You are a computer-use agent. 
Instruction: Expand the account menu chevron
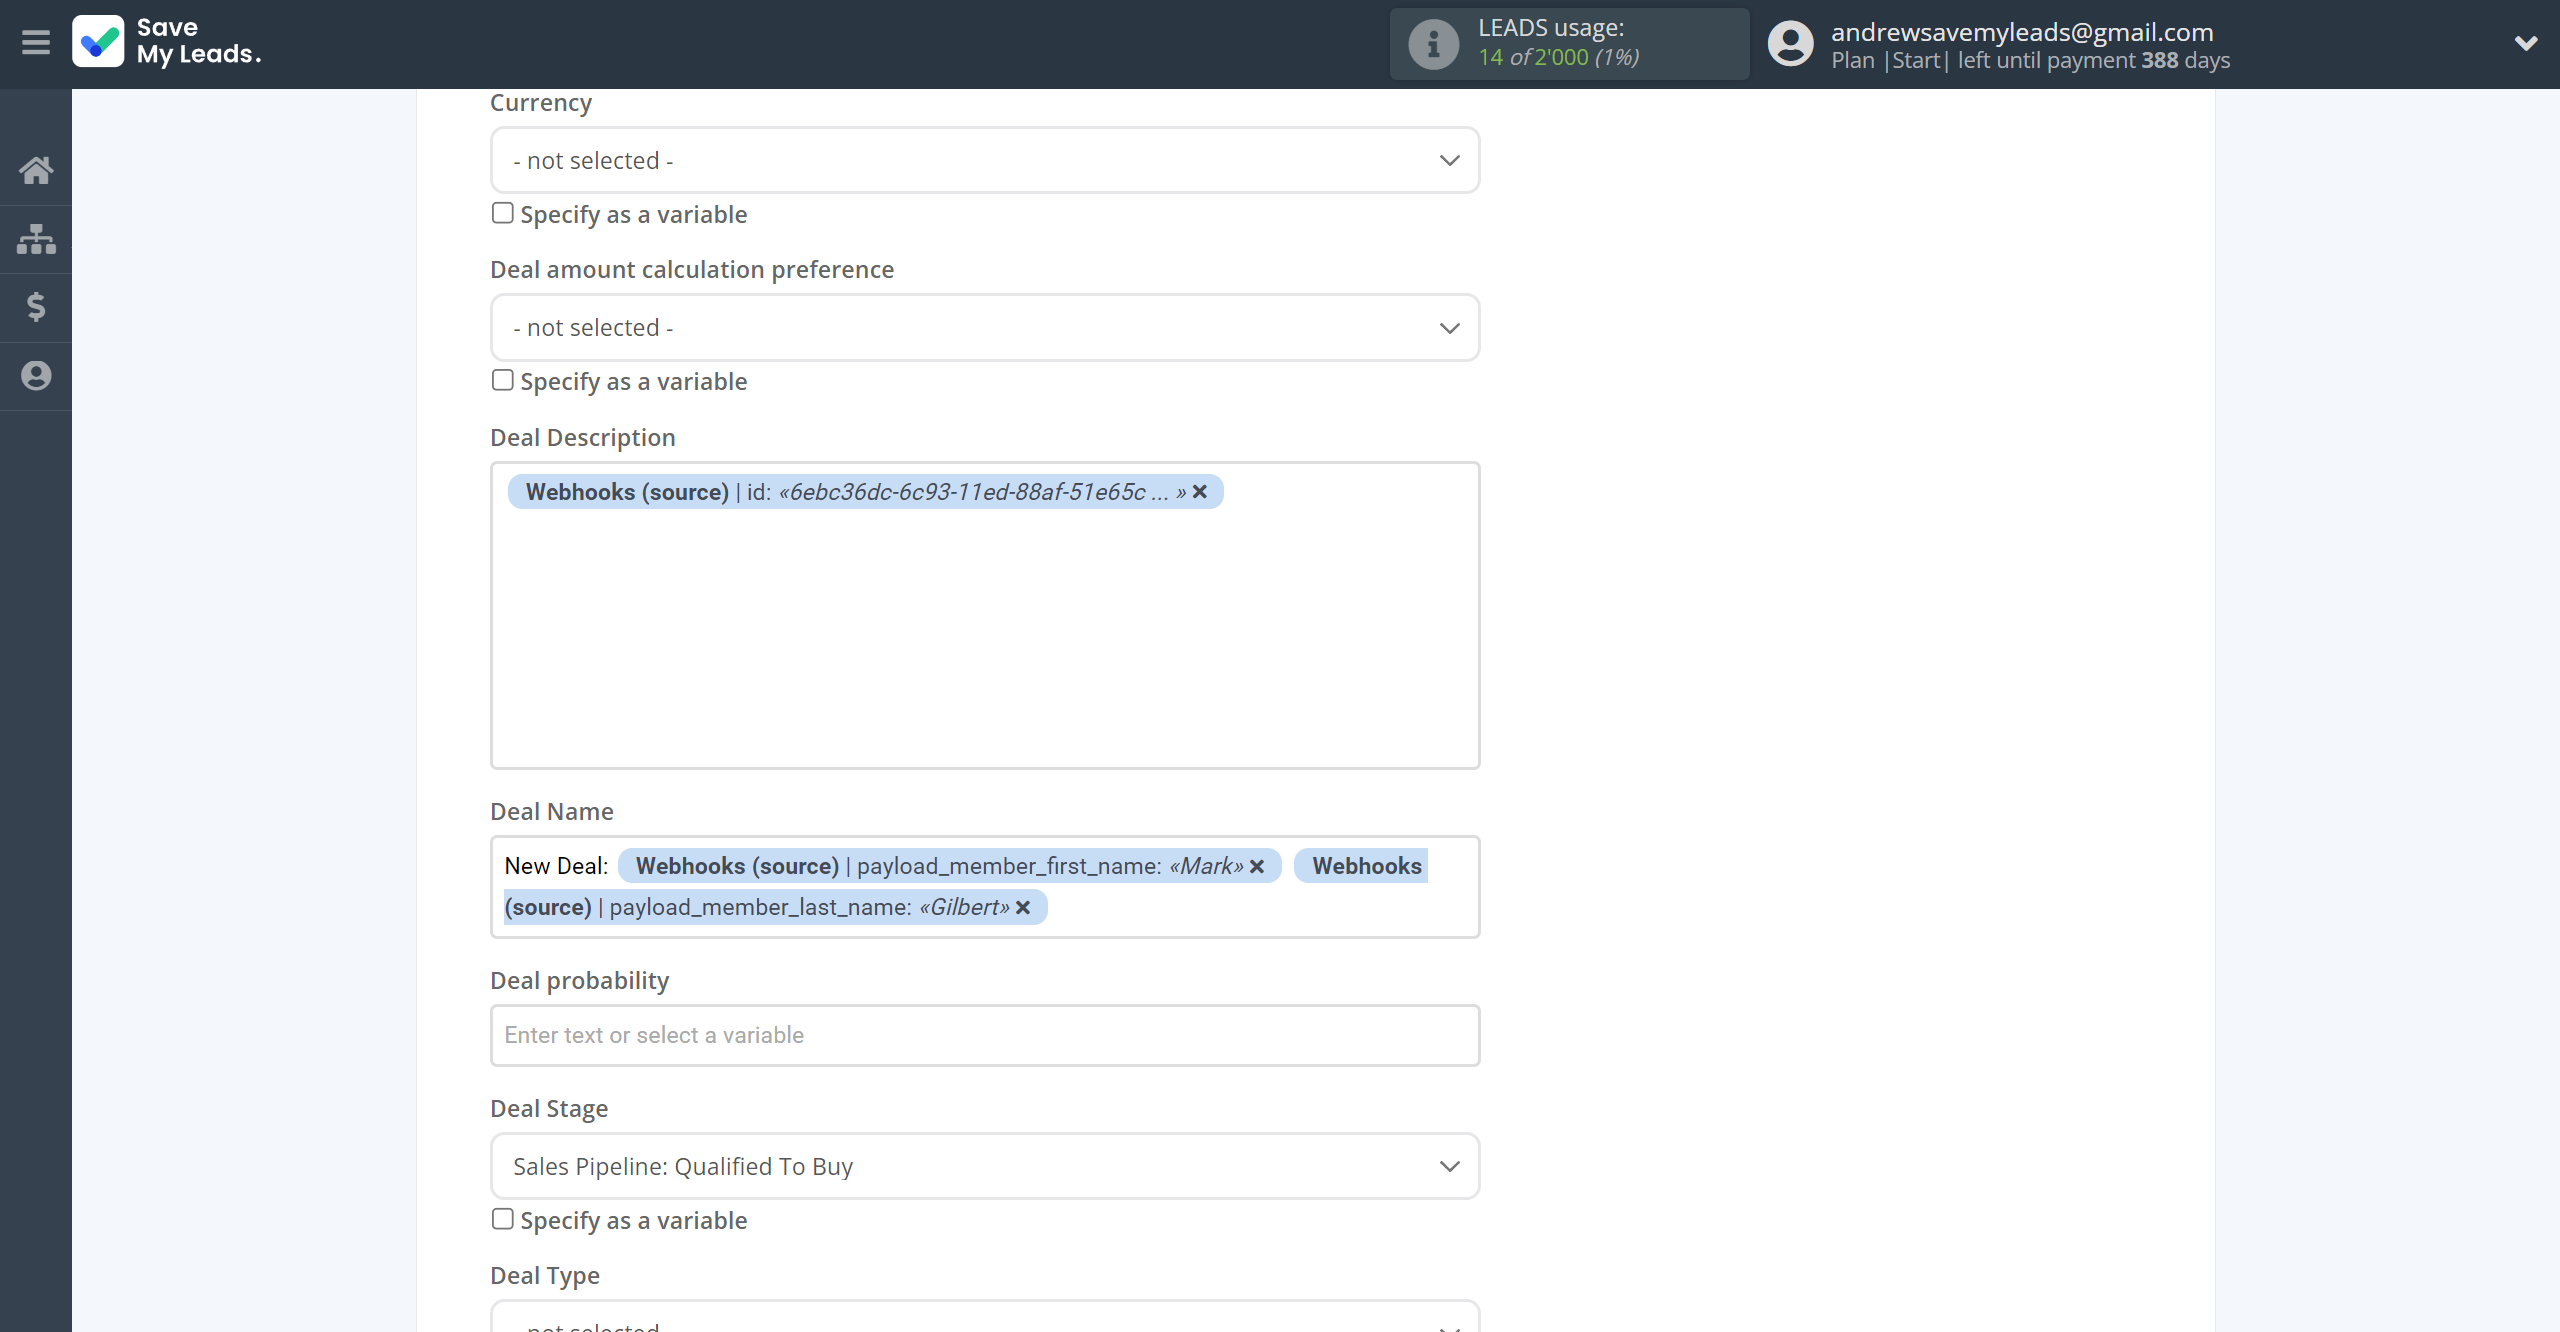tap(2526, 43)
